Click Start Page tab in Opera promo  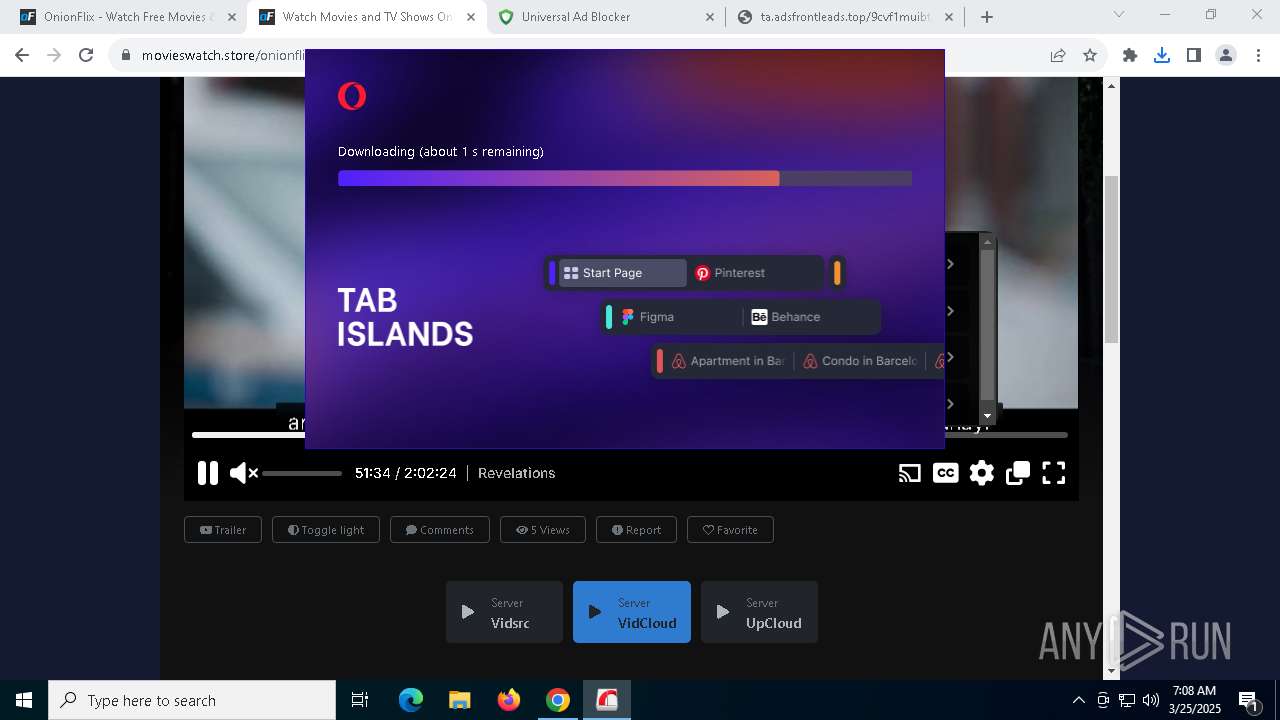coord(623,273)
